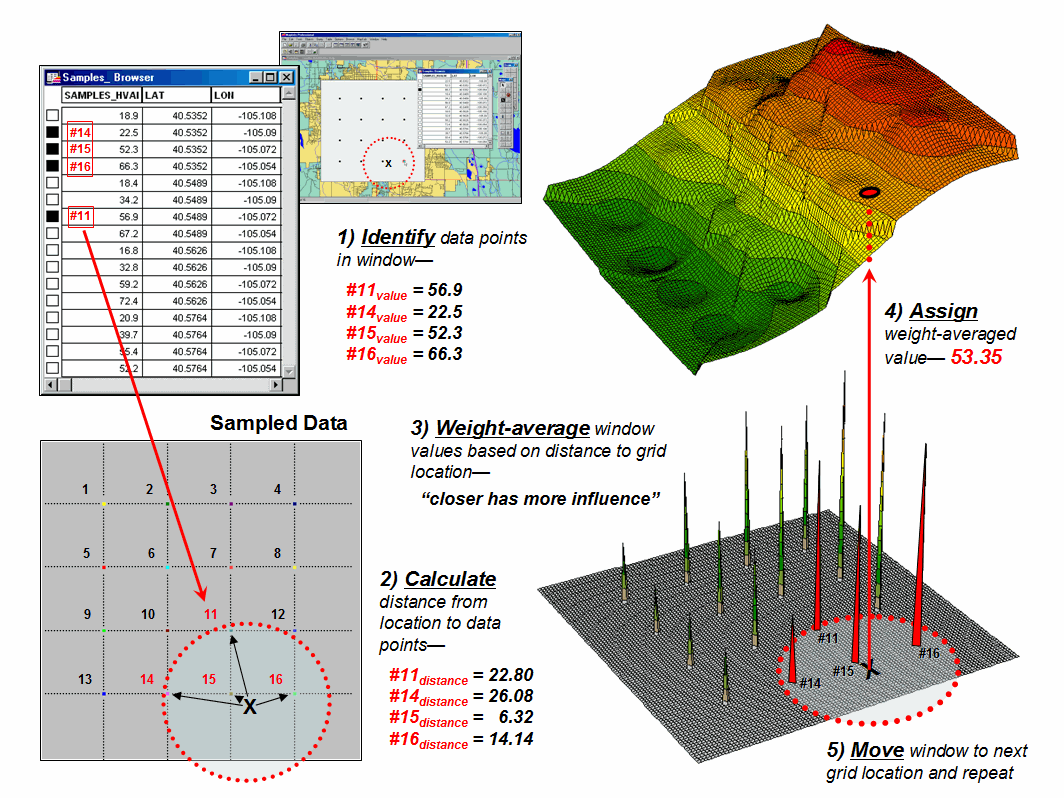This screenshot has width=1064, height=798.
Task: Click the black marker on the 3D surface
Action: click(869, 191)
